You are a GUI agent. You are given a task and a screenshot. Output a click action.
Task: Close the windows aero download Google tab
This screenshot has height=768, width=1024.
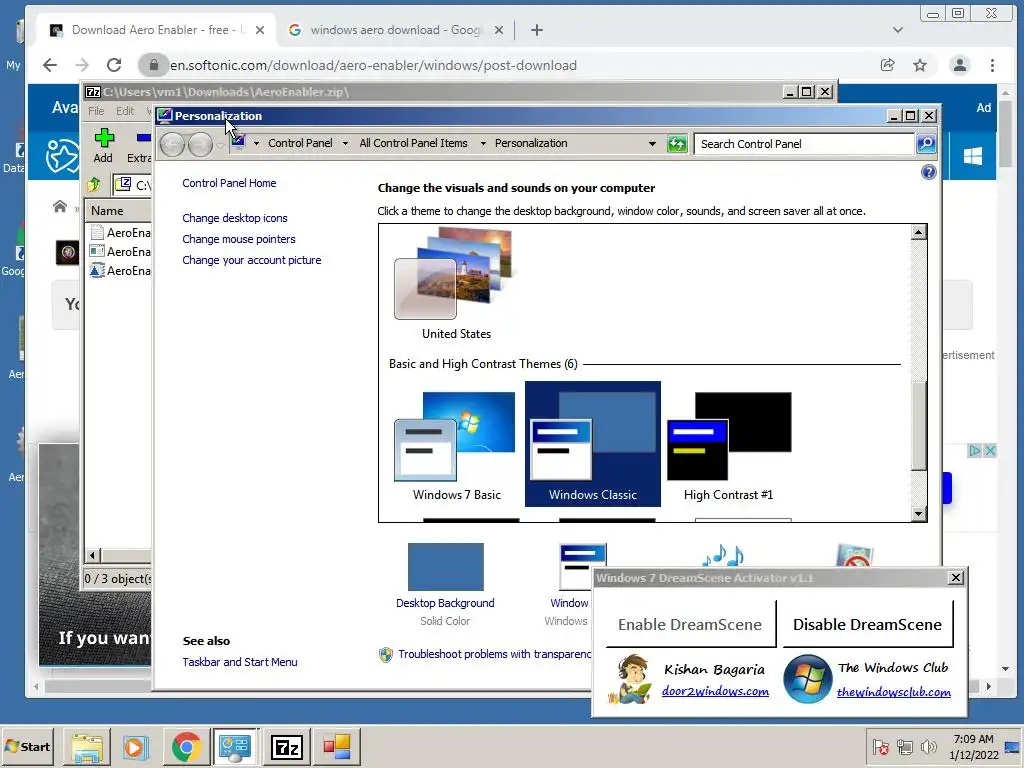[498, 30]
